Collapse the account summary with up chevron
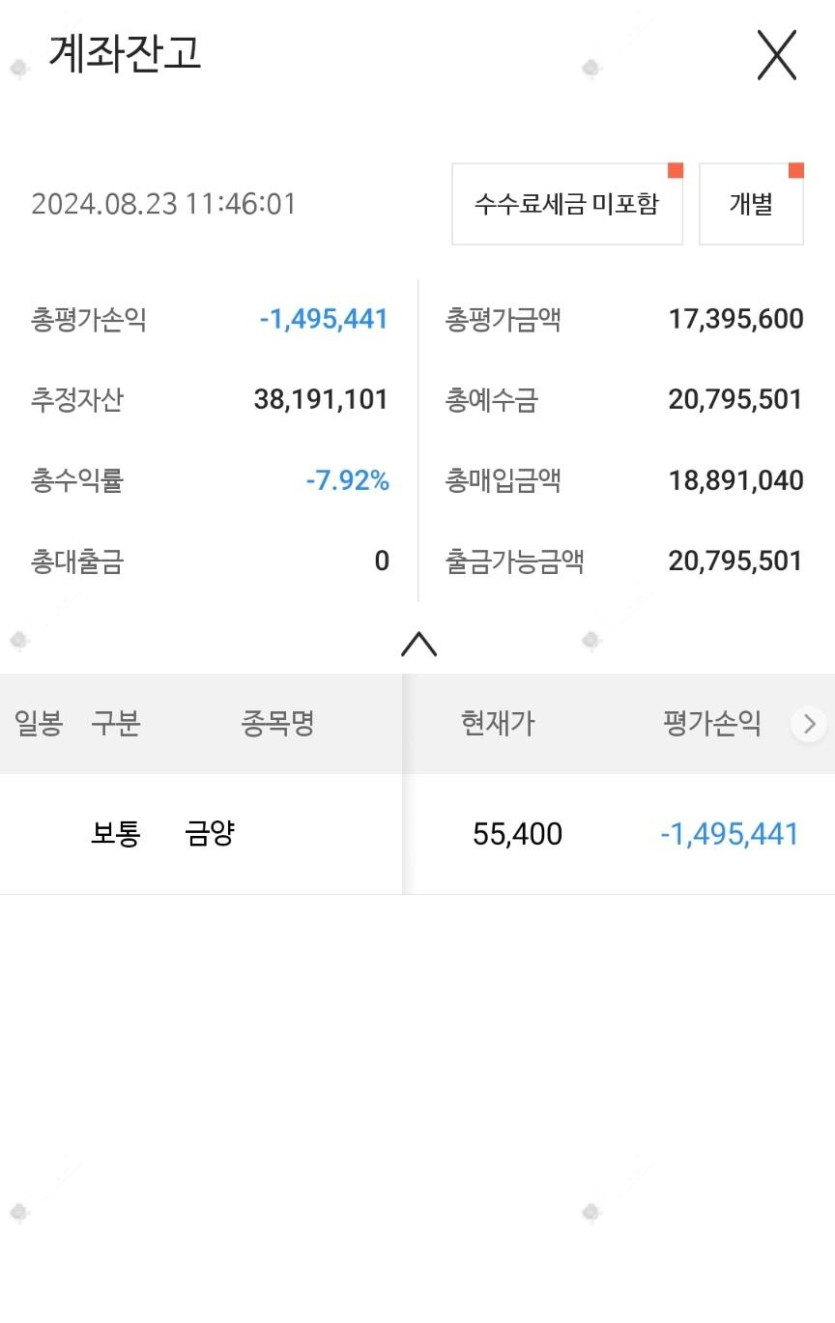 (418, 644)
